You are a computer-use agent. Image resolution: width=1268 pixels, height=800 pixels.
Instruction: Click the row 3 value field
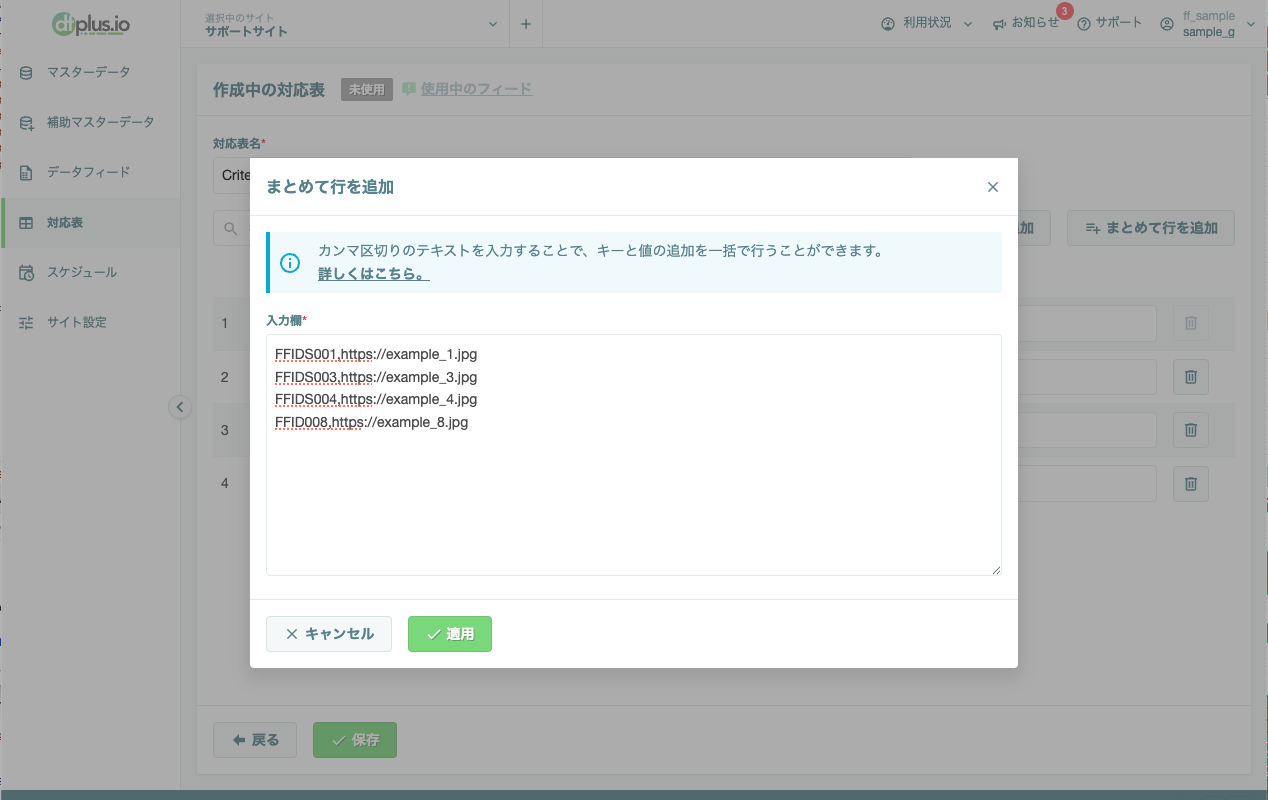[1088, 430]
